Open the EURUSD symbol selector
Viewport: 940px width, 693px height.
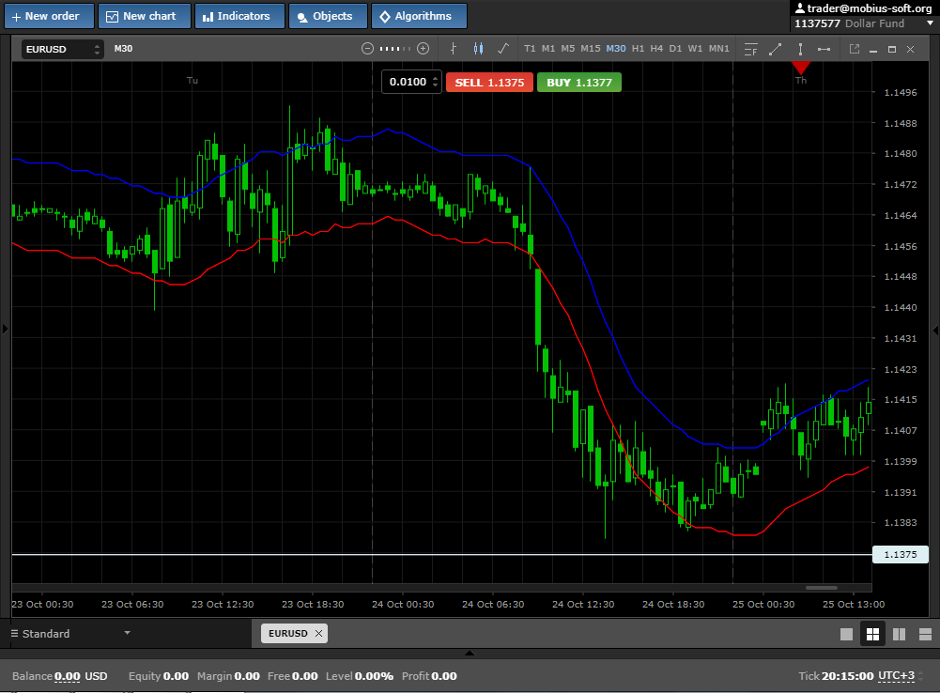(x=62, y=49)
